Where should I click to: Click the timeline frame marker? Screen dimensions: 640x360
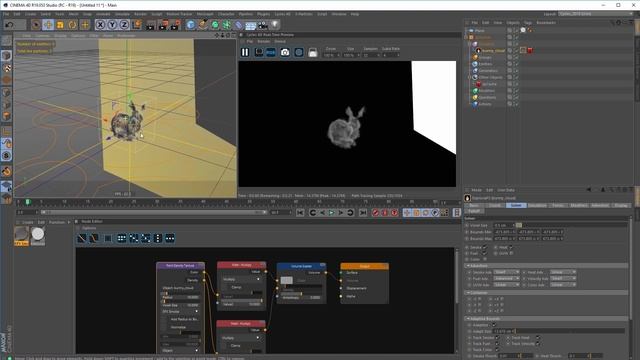tap(28, 202)
